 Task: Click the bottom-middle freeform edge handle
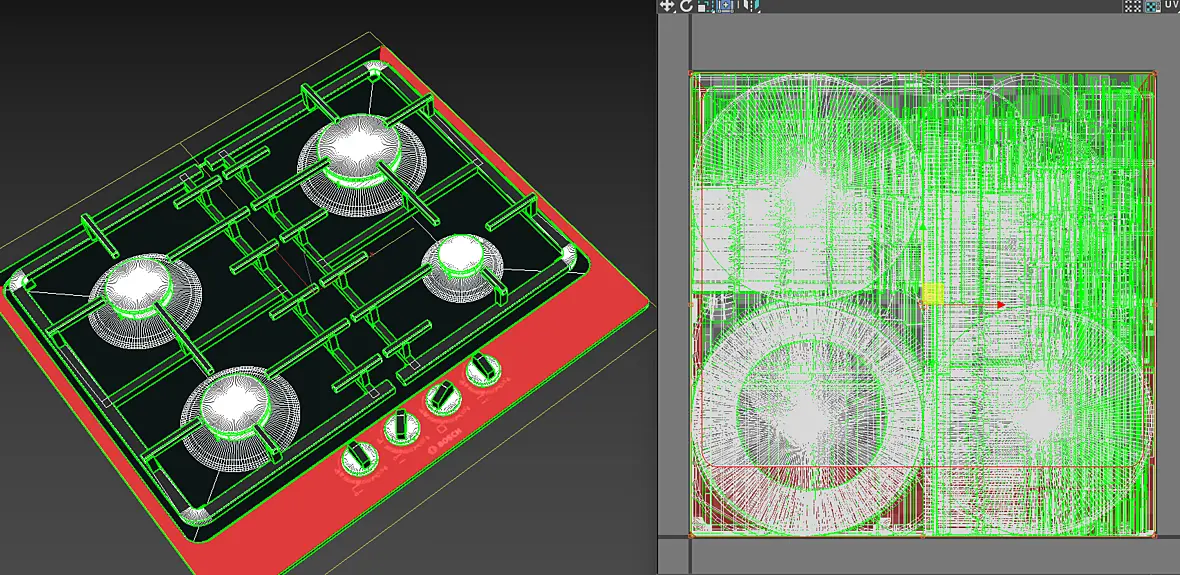point(923,536)
